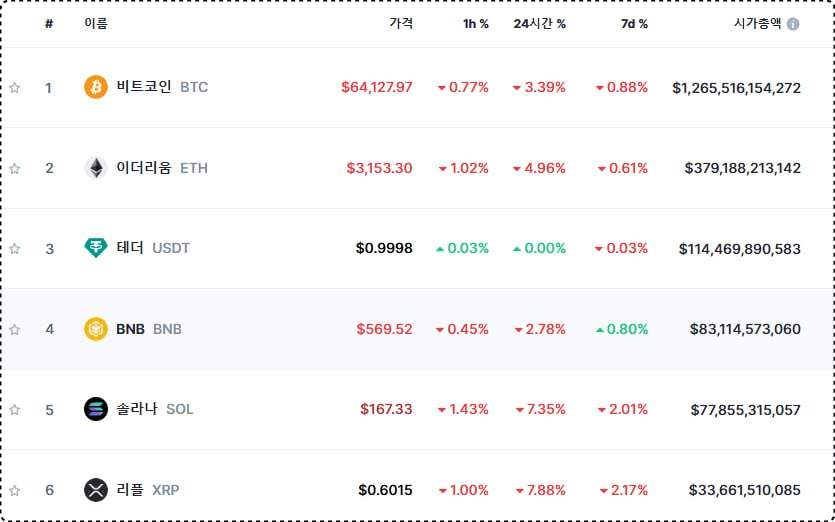Screen dimensions: 835x522
Task: Sort by 24시간 % column header
Action: tap(539, 23)
